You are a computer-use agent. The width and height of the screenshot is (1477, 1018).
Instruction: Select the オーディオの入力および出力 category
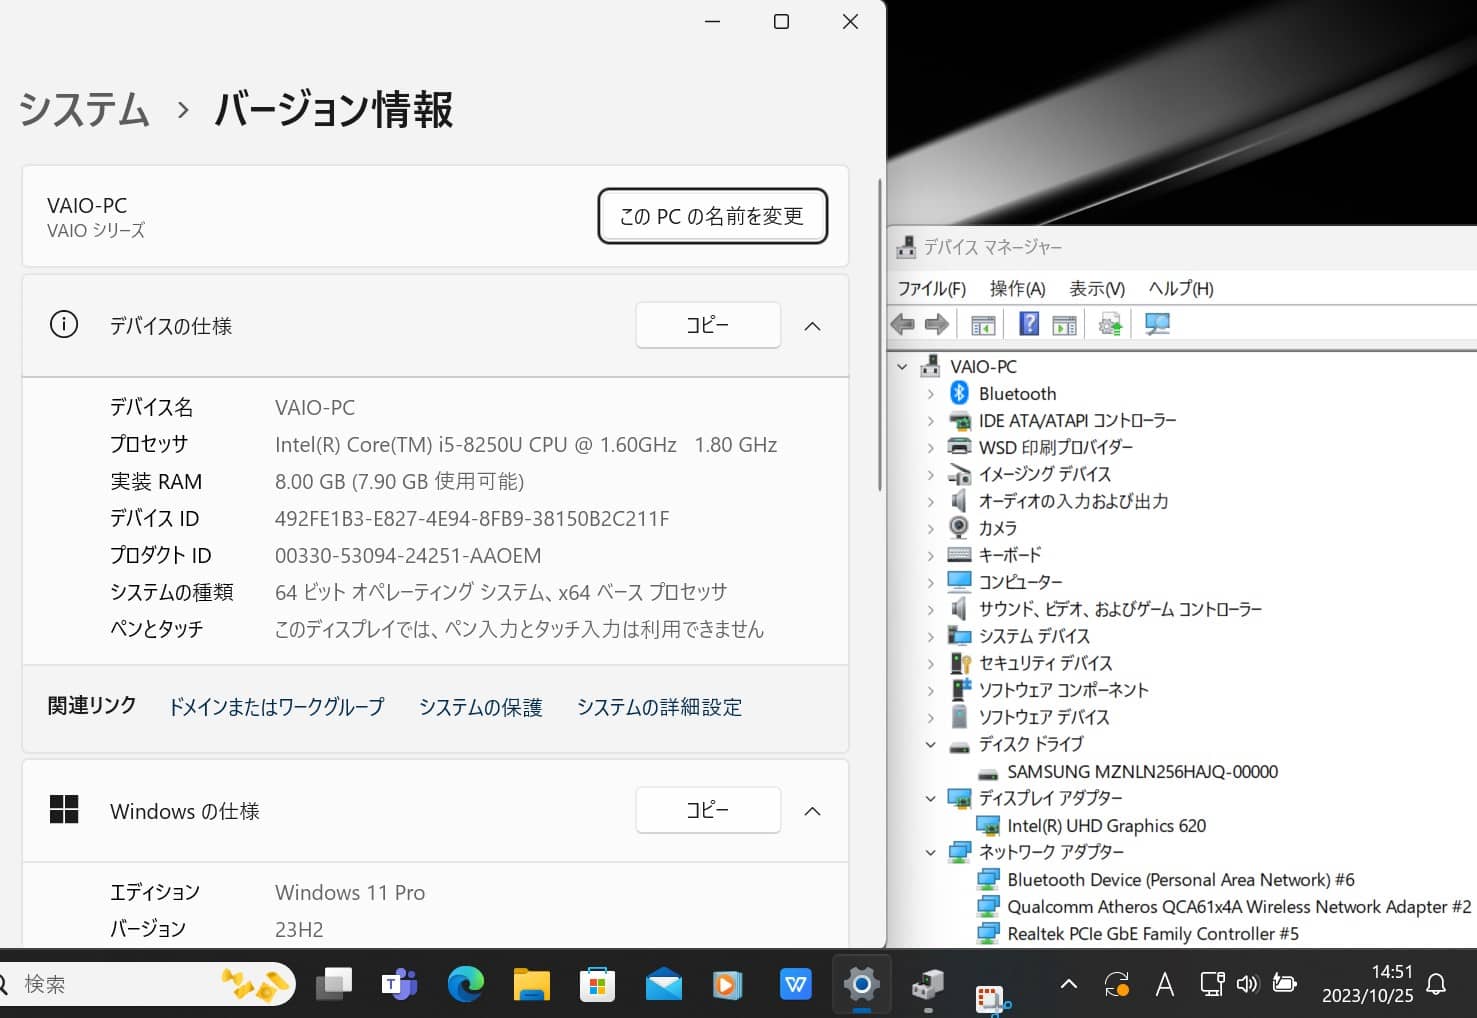click(x=1073, y=501)
